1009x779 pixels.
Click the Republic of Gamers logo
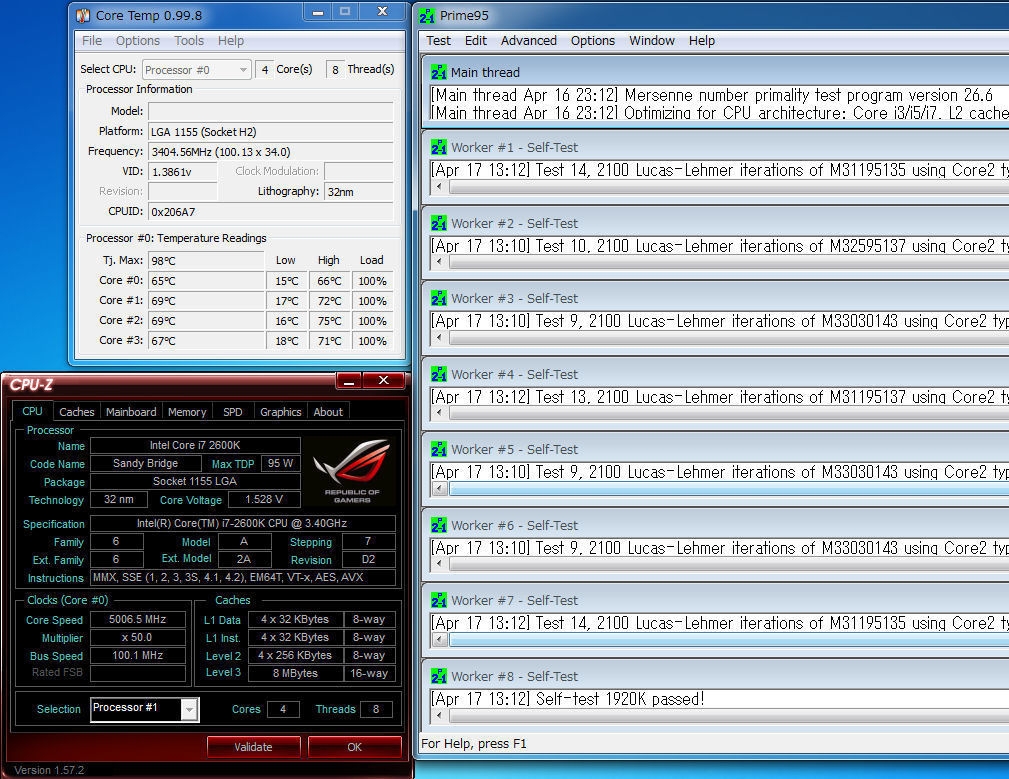351,470
